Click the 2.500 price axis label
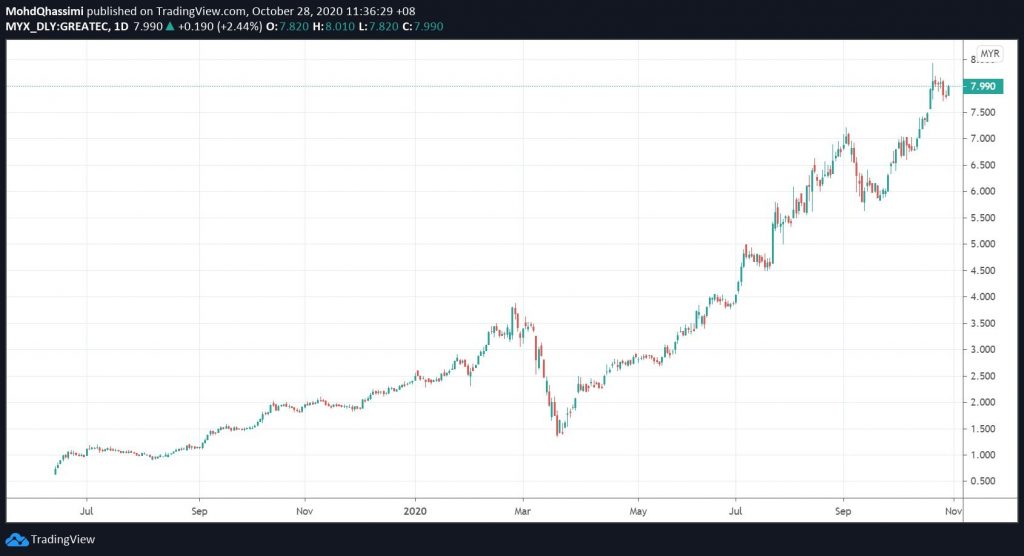The width and height of the screenshot is (1024, 556). (x=983, y=376)
